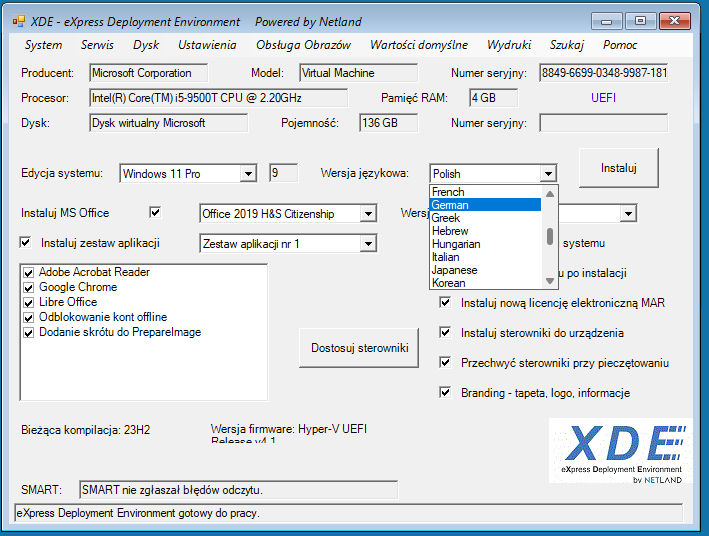709x536 pixels.
Task: Open the Ustawienia menu
Action: coord(207,45)
